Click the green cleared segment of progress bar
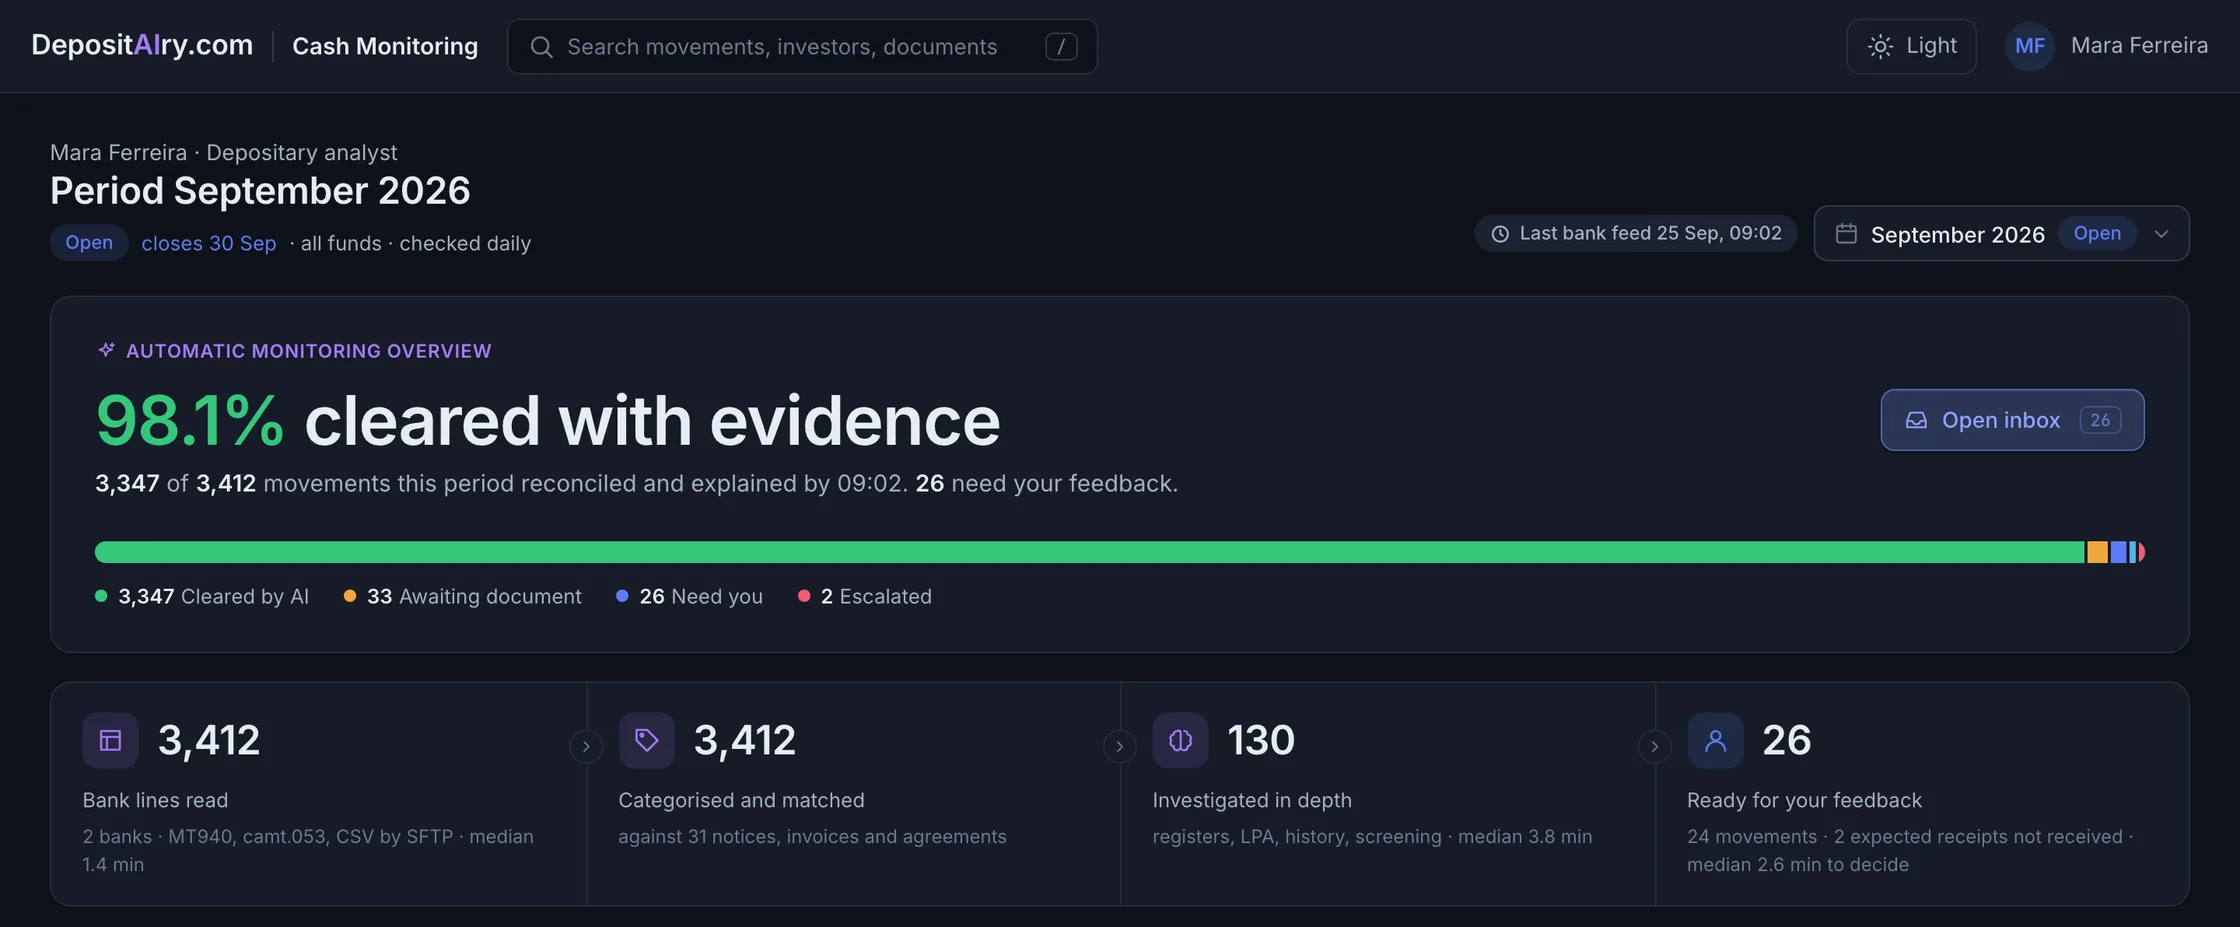This screenshot has width=2240, height=927. coord(1089,552)
